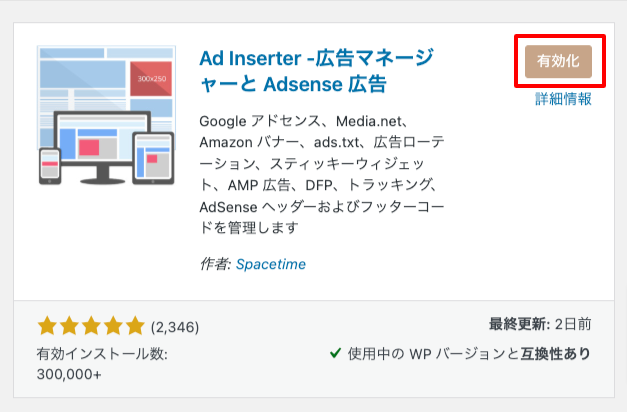This screenshot has height=412, width=627.
Task: Visit the Spacetime author link
Action: coord(271,264)
